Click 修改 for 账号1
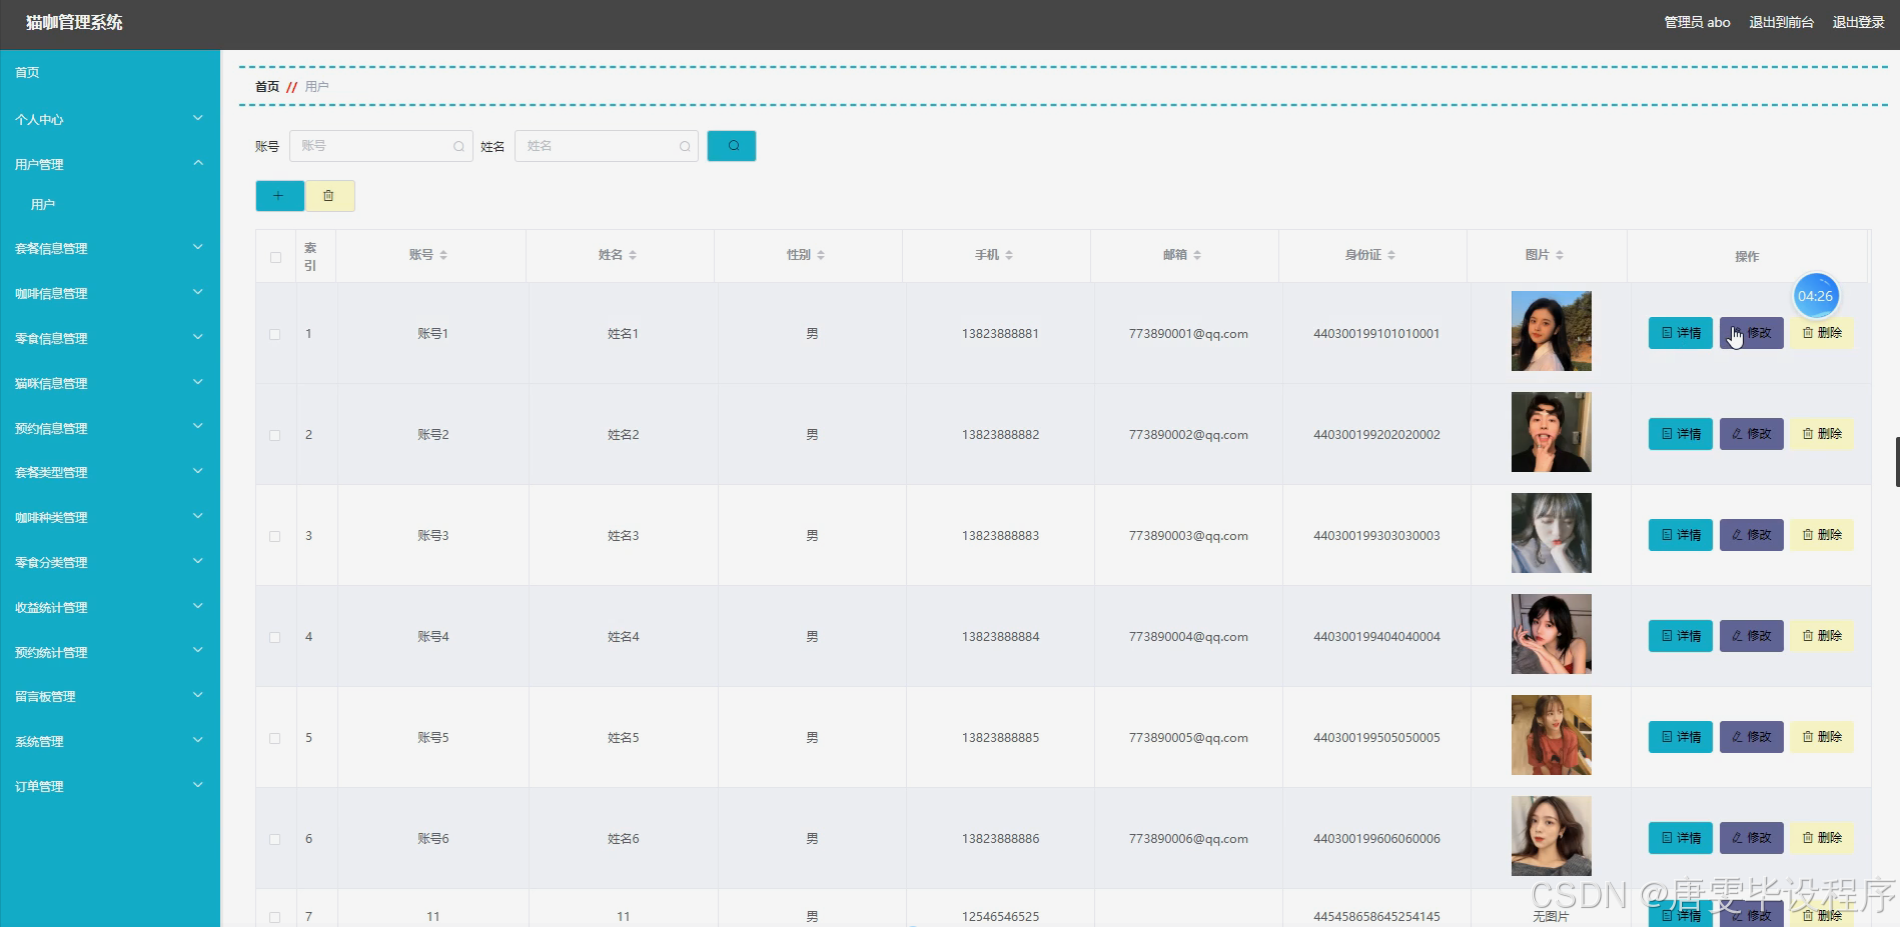Screen dimensions: 1900x927 tap(1751, 333)
